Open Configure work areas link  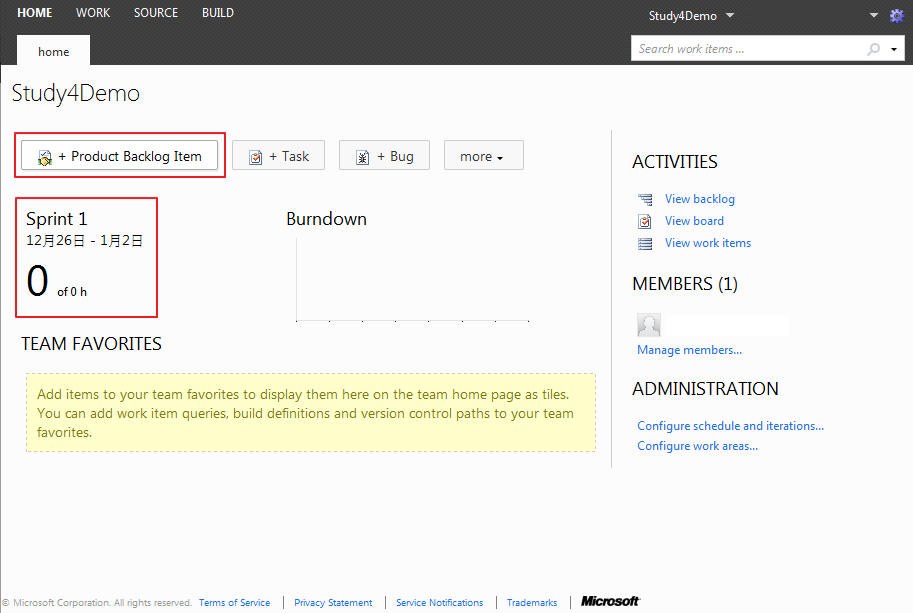click(x=697, y=446)
